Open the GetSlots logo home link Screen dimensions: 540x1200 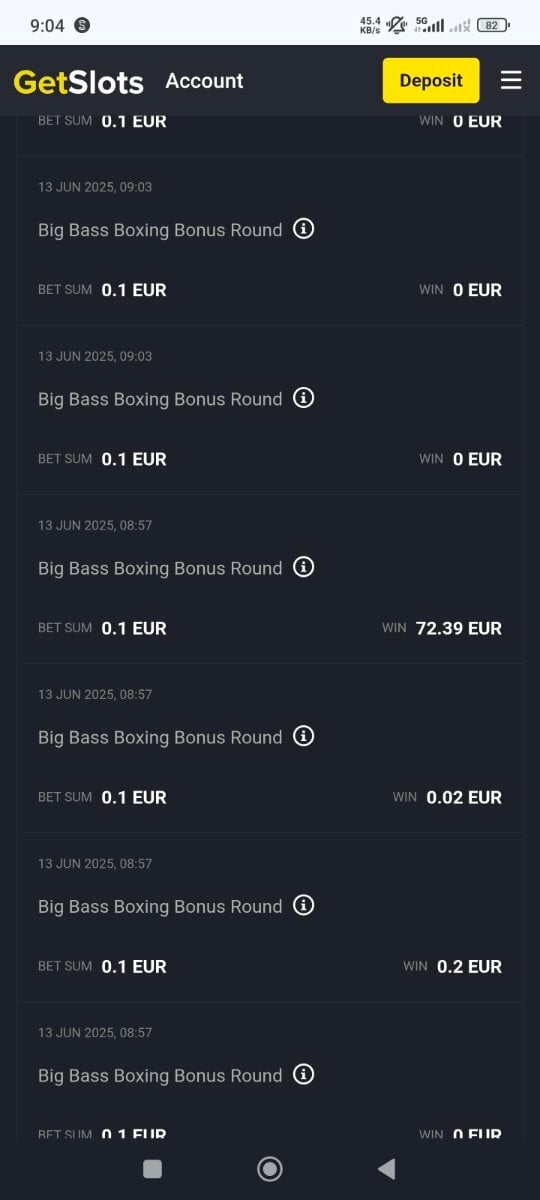coord(79,81)
